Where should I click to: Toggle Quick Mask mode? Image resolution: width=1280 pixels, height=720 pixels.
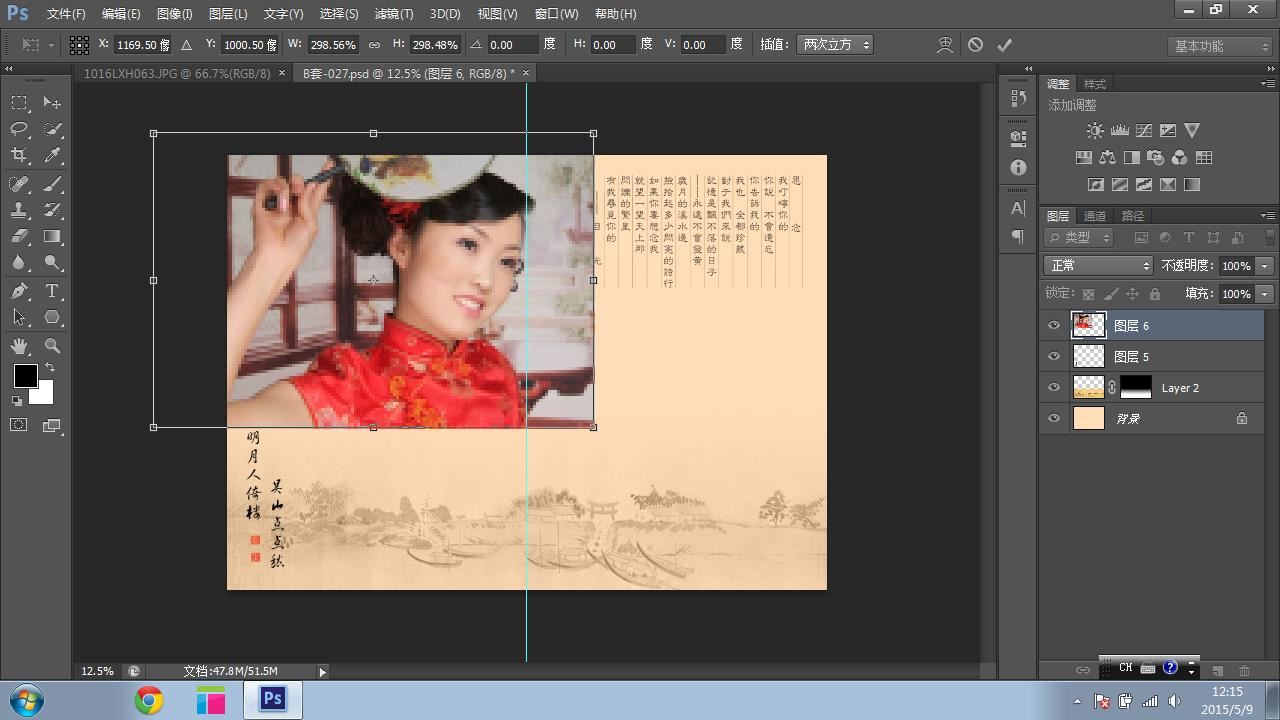pyautogui.click(x=19, y=425)
